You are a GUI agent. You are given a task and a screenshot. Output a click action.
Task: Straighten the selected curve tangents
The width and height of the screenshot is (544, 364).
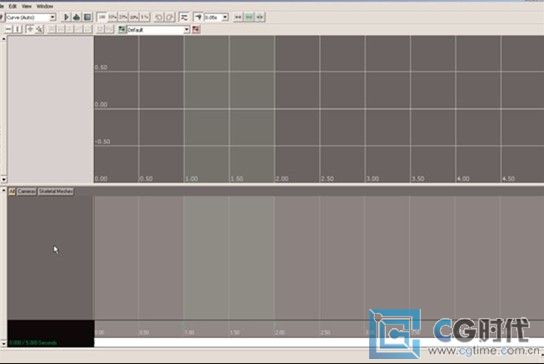pos(109,29)
